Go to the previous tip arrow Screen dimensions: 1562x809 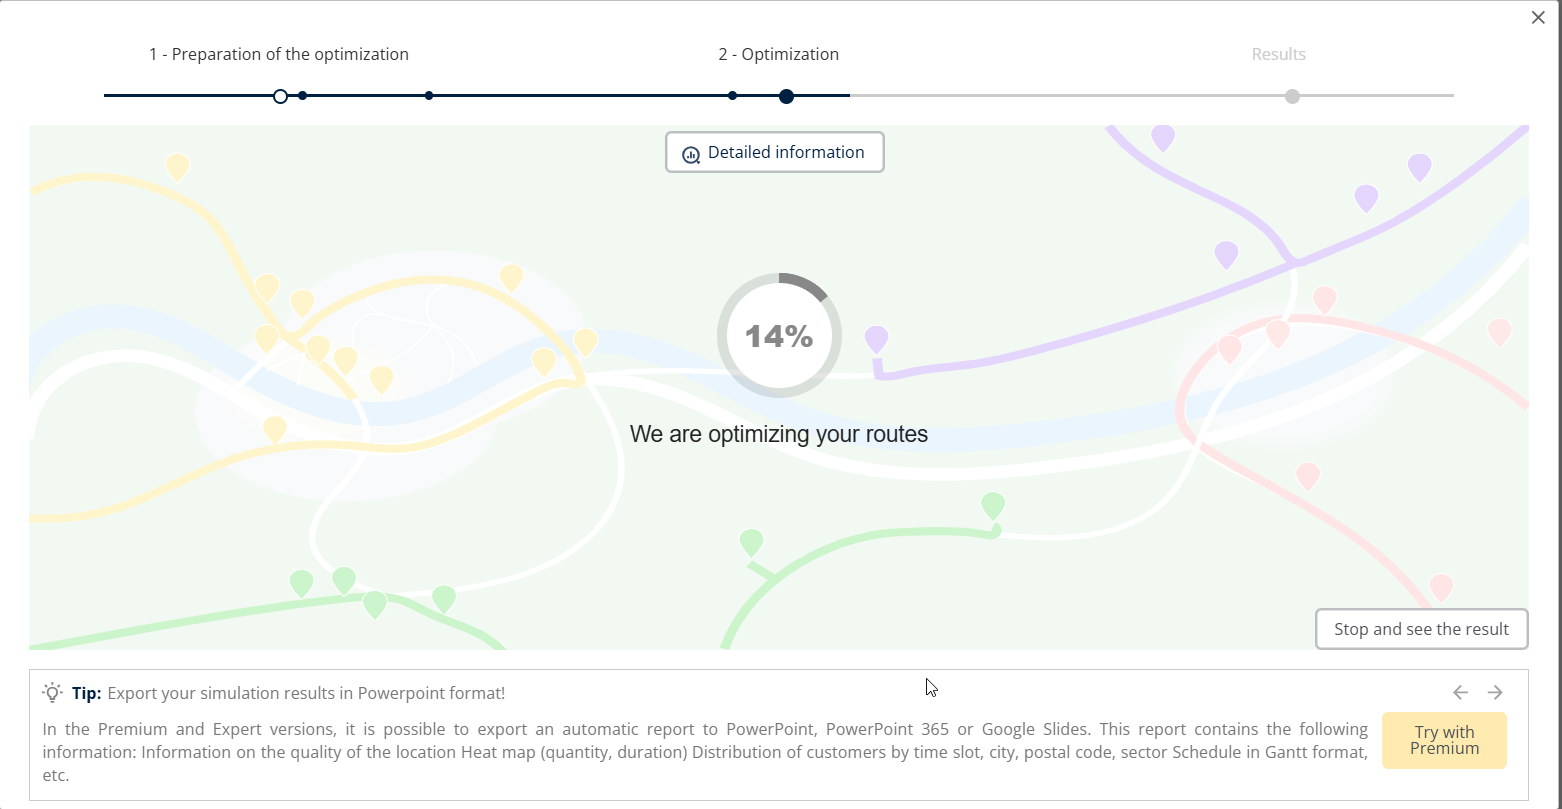1460,692
